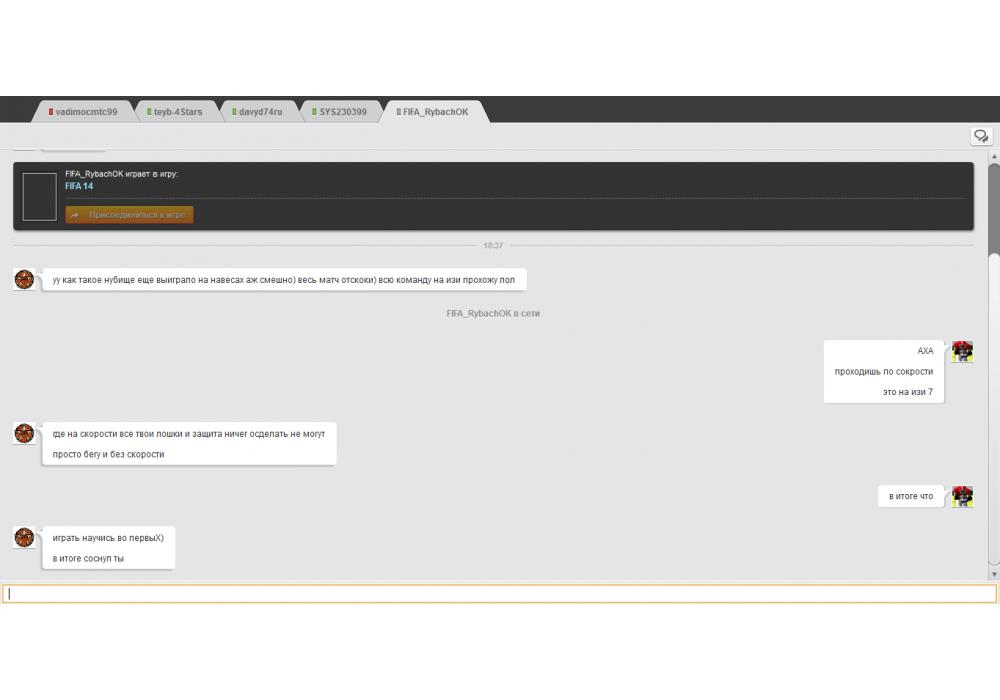Click the chat bubbles icon at top right
The height and width of the screenshot is (700, 1000).
tap(981, 136)
